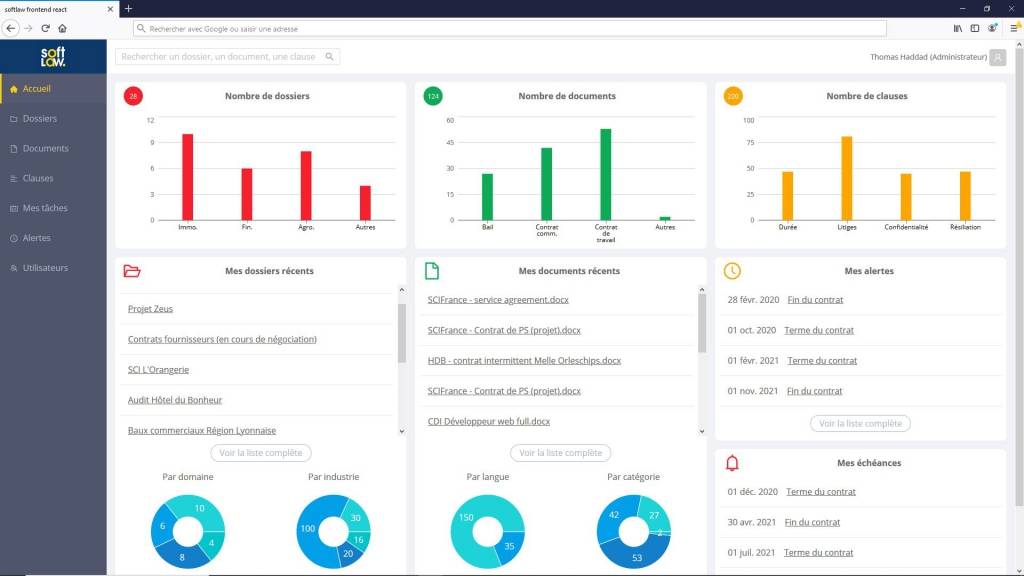Open the Dossiers section in the sidebar
1024x576 pixels.
[x=39, y=118]
